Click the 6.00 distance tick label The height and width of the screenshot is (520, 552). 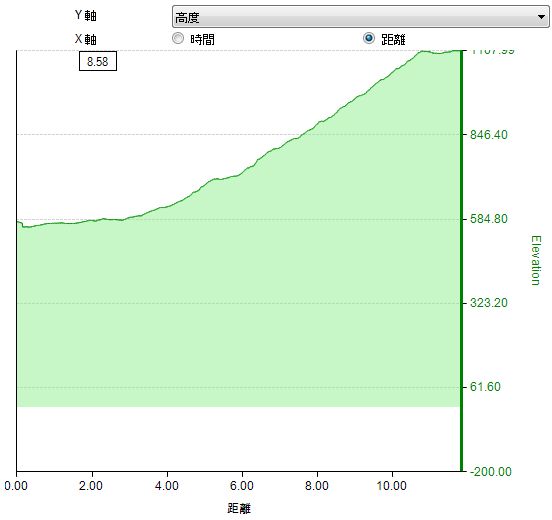click(x=242, y=486)
